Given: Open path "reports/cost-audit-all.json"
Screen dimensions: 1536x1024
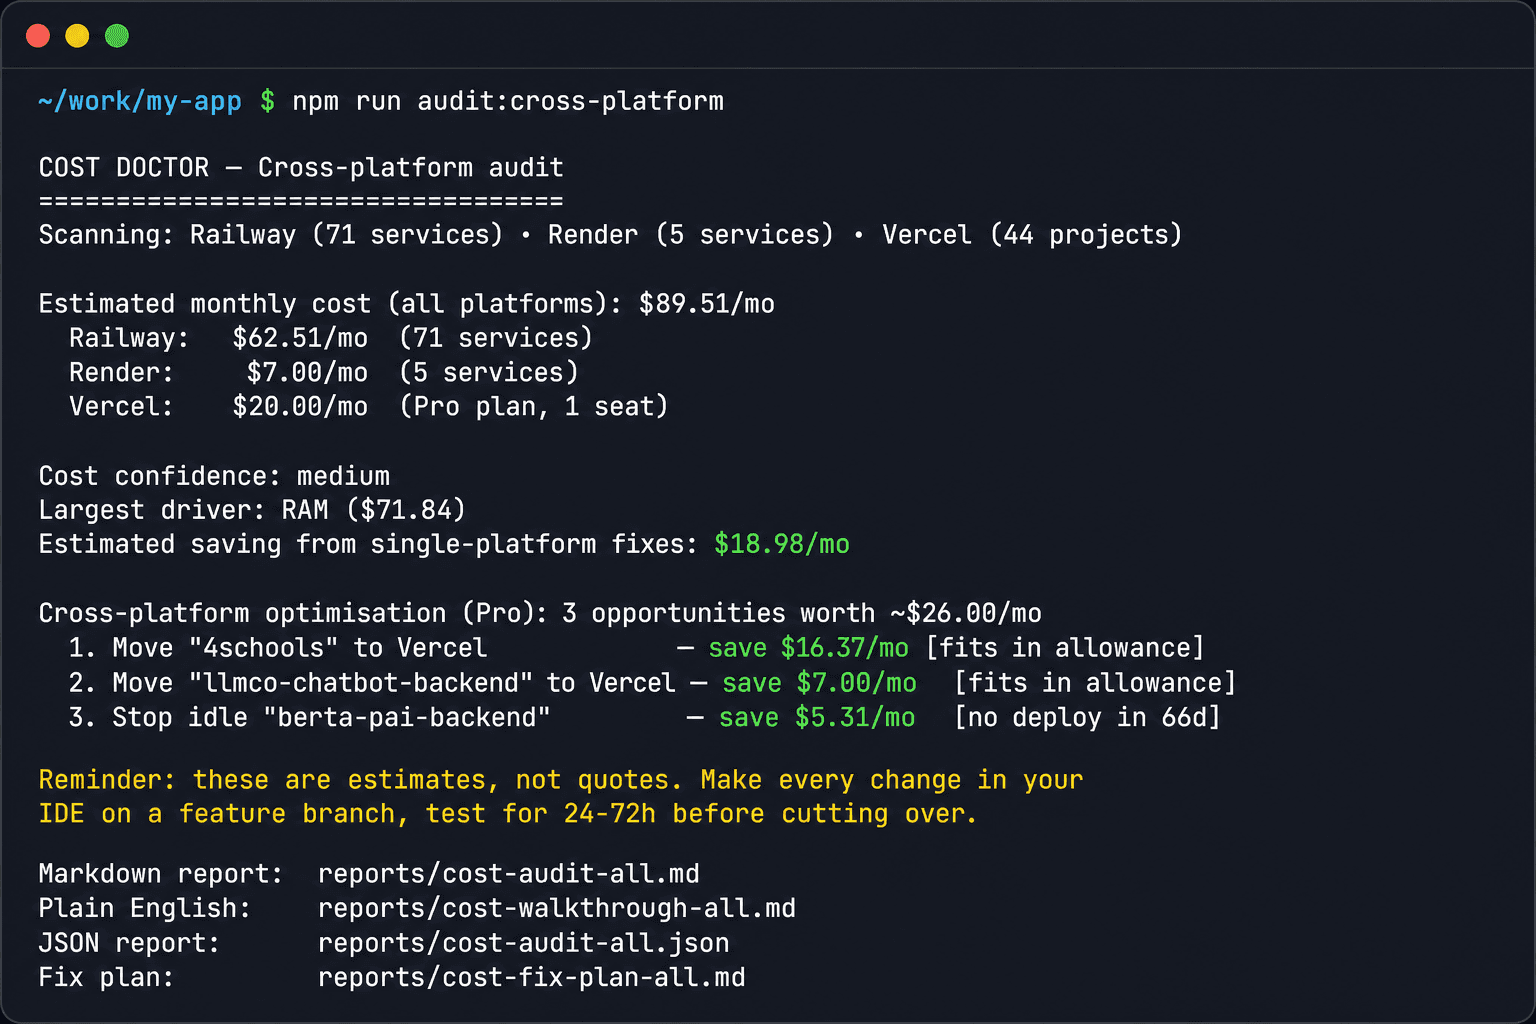Looking at the screenshot, I should tap(524, 943).
